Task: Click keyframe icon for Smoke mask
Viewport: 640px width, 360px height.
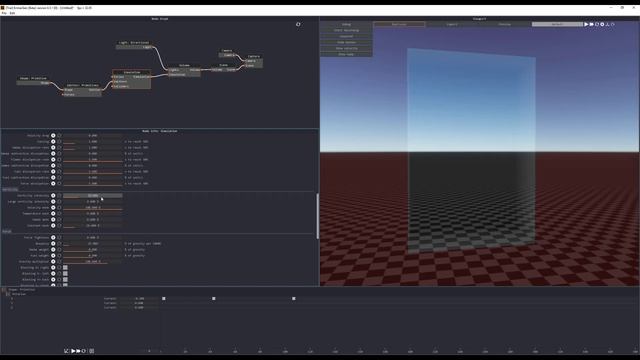Action: click(53, 220)
